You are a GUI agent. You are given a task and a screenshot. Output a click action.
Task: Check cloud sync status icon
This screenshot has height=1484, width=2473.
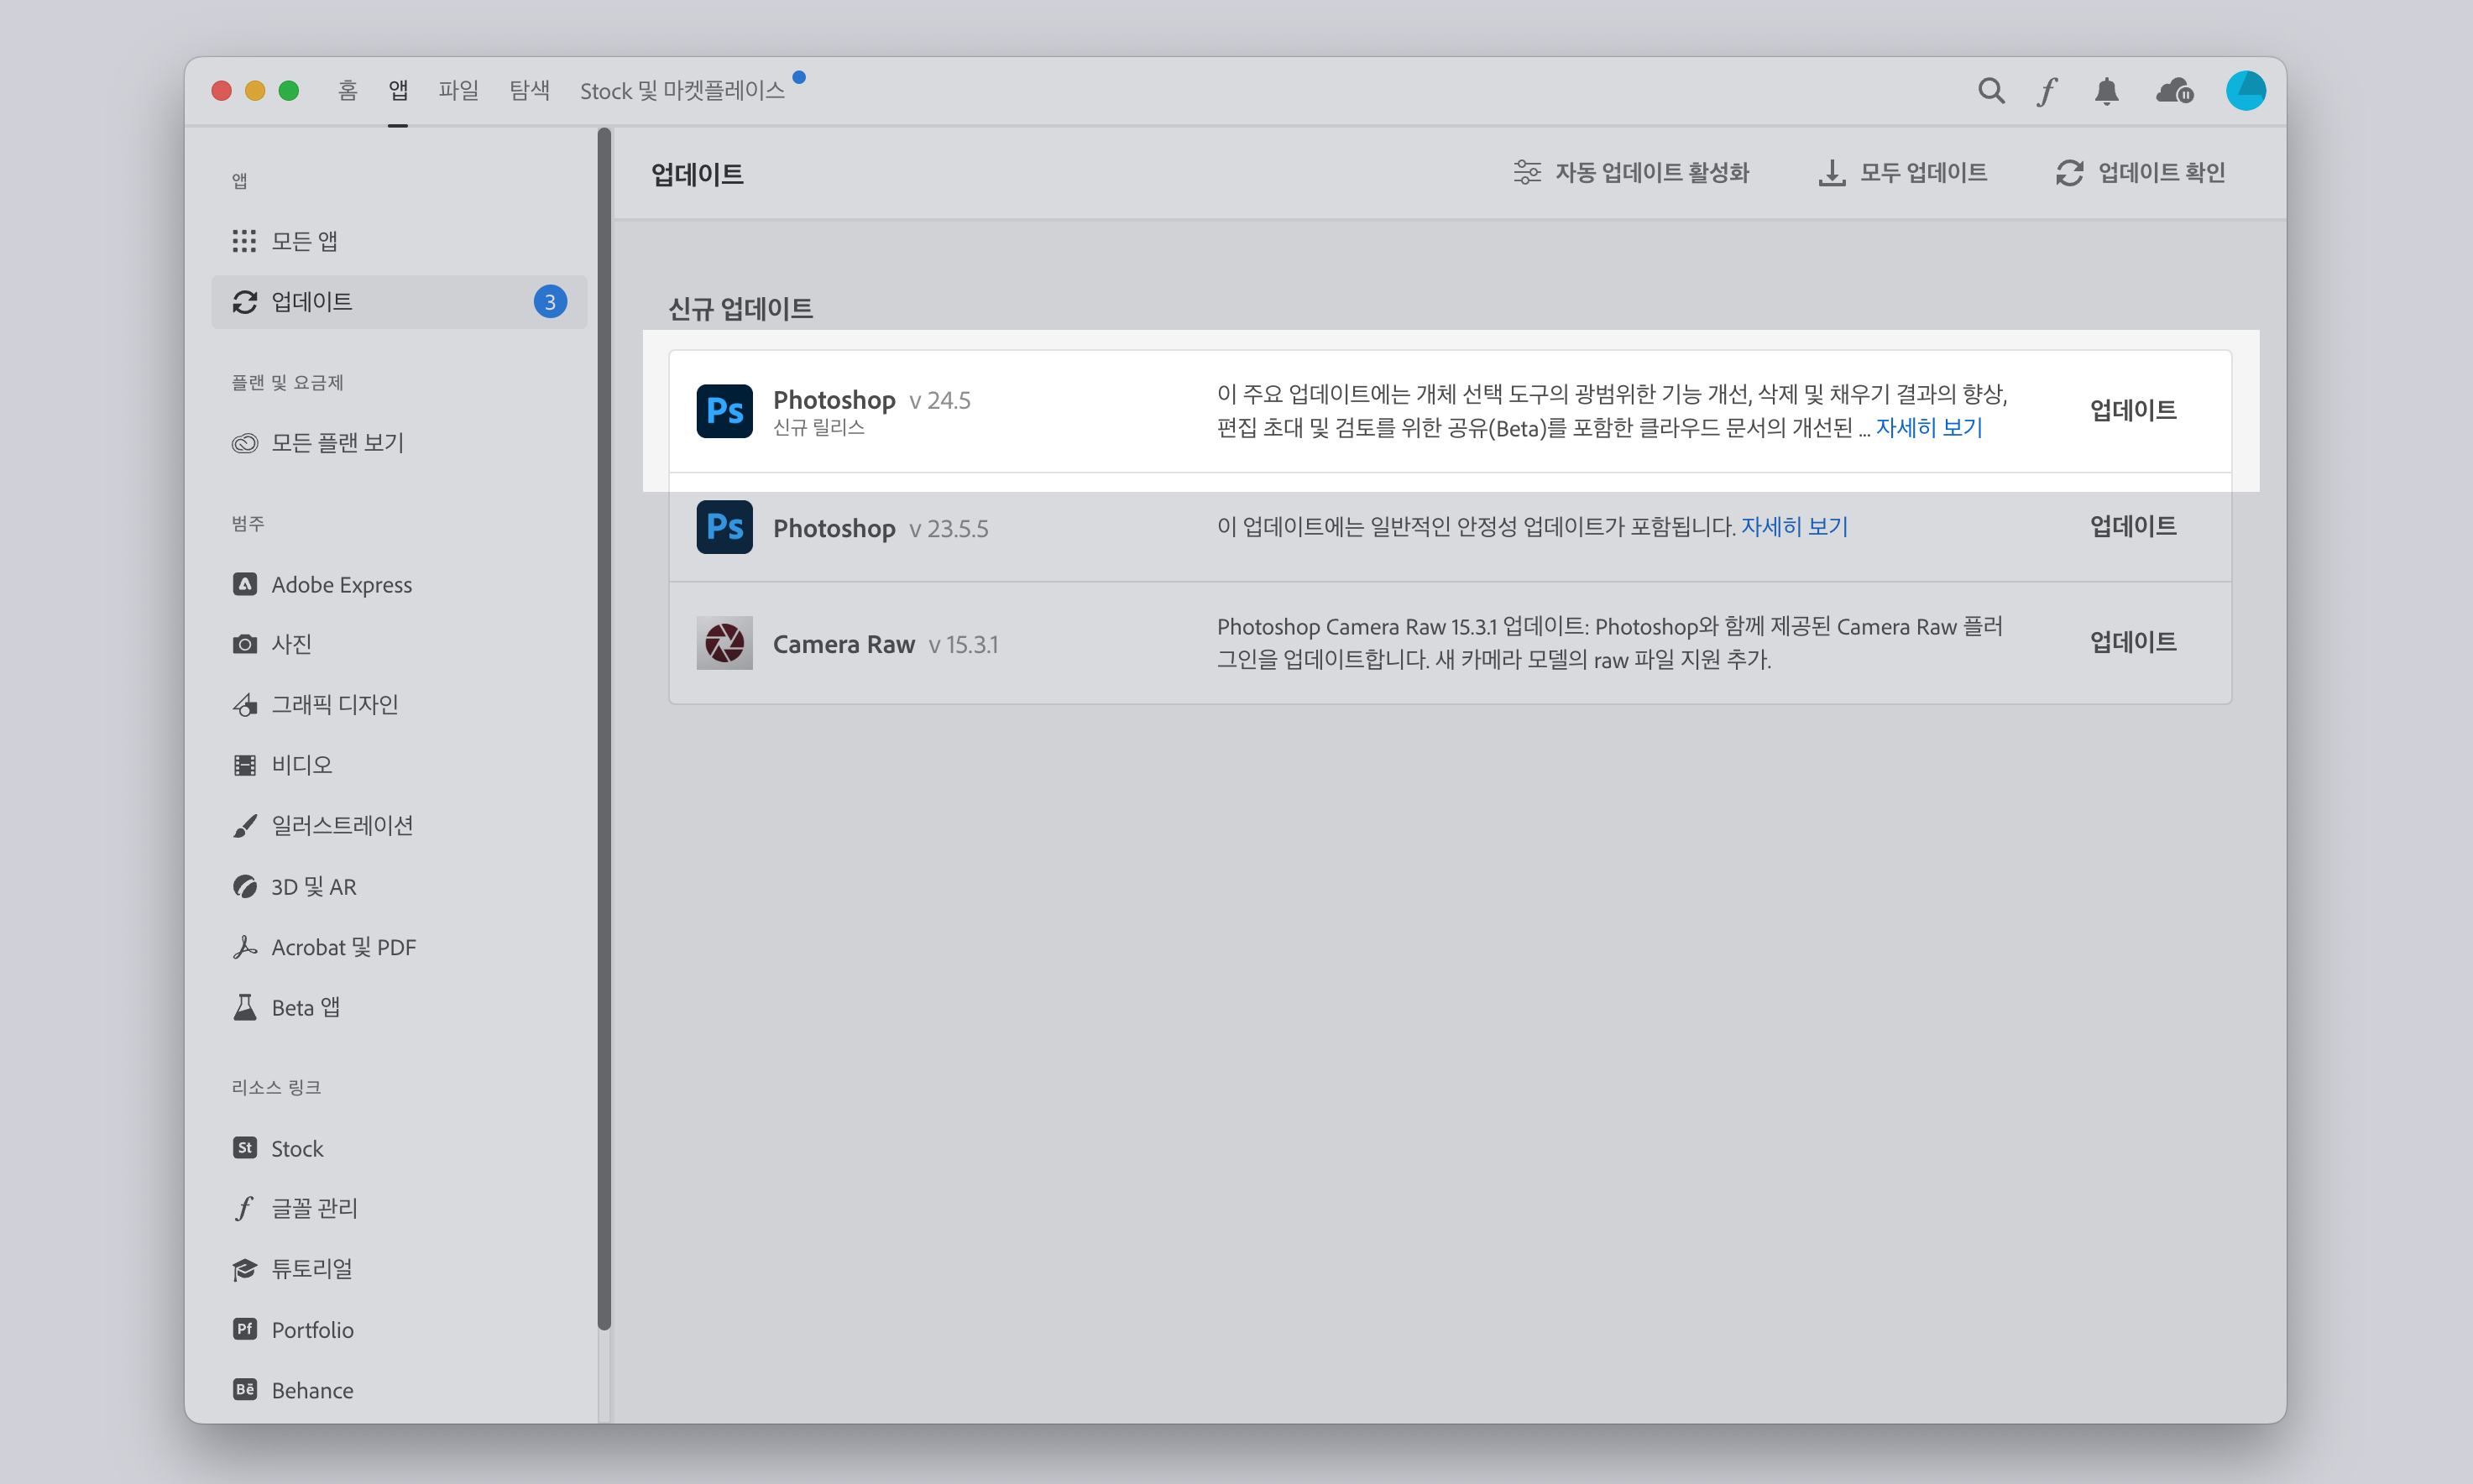coord(2175,92)
